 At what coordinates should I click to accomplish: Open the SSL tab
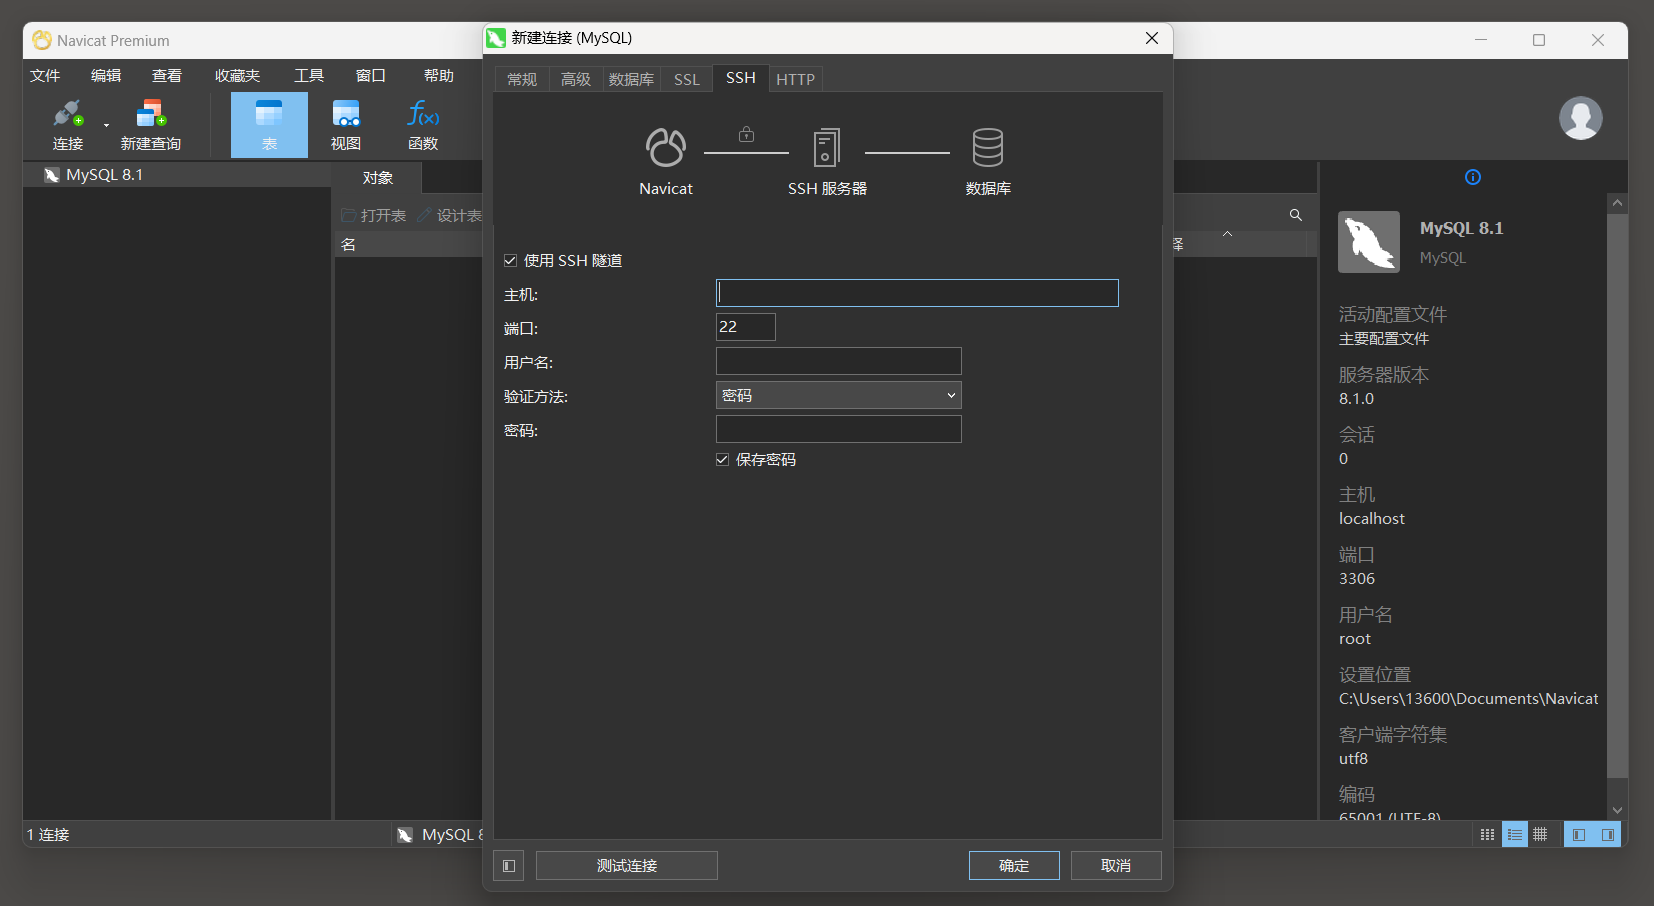687,79
